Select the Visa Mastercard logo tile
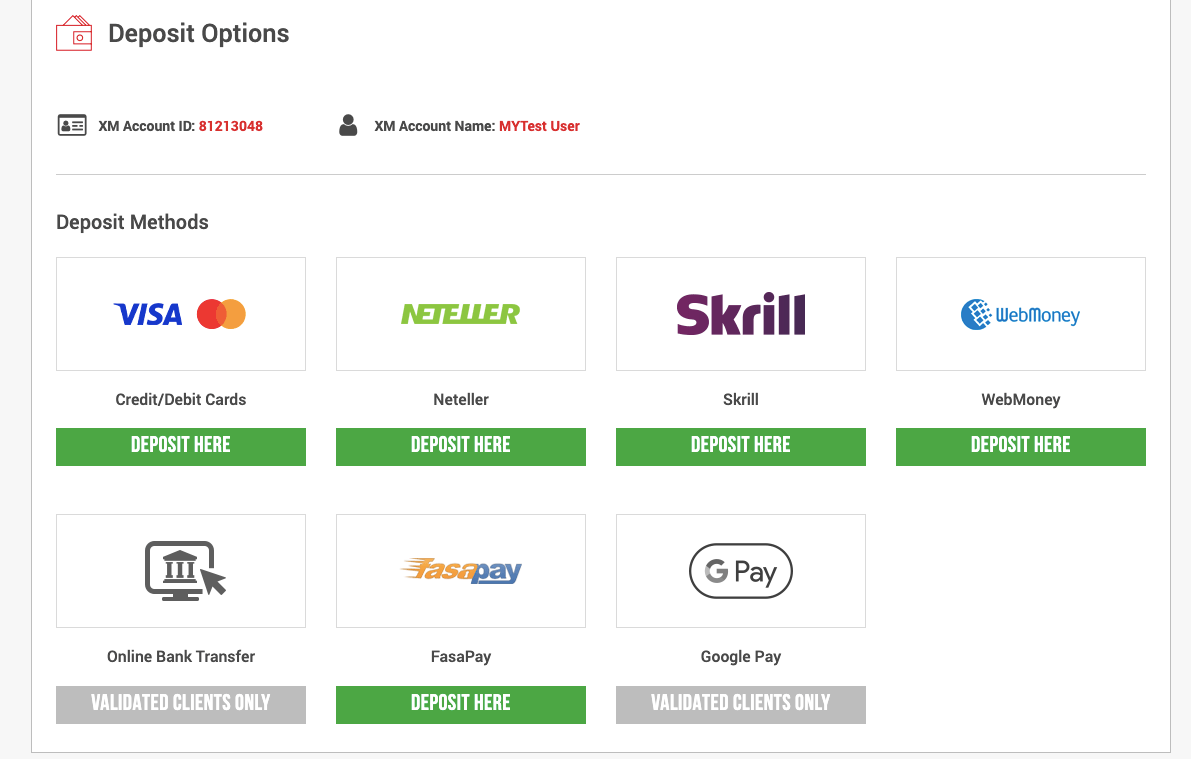This screenshot has height=759, width=1191. [181, 314]
